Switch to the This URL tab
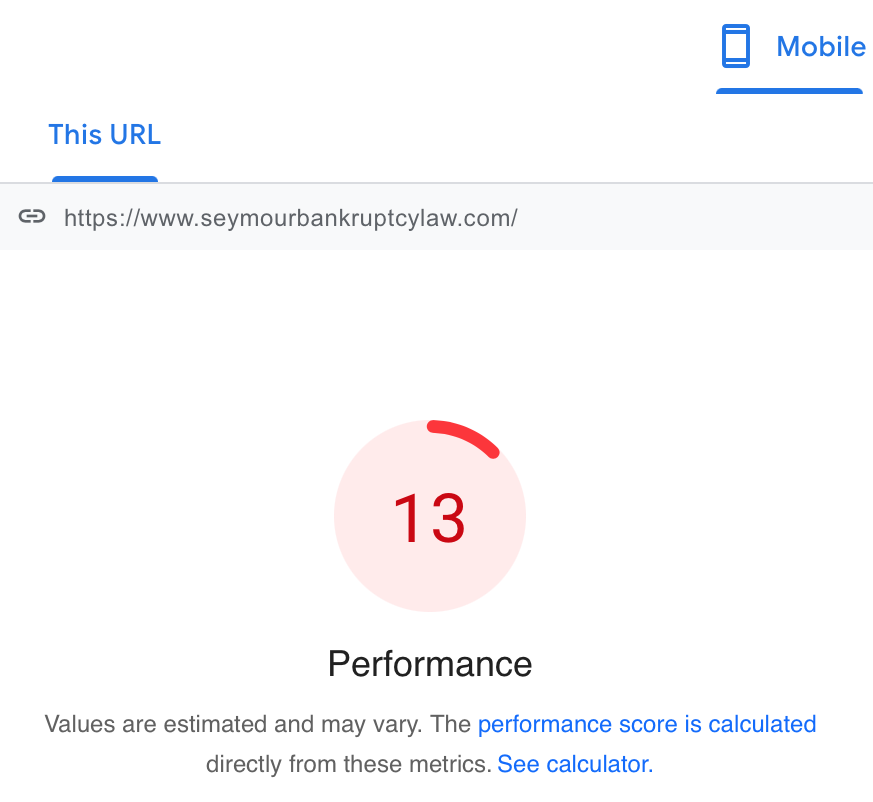Screen dimensions: 873x802 tap(105, 135)
